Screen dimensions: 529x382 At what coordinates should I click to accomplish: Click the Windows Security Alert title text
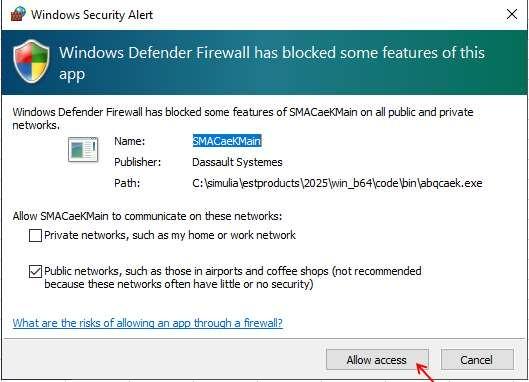pos(92,15)
